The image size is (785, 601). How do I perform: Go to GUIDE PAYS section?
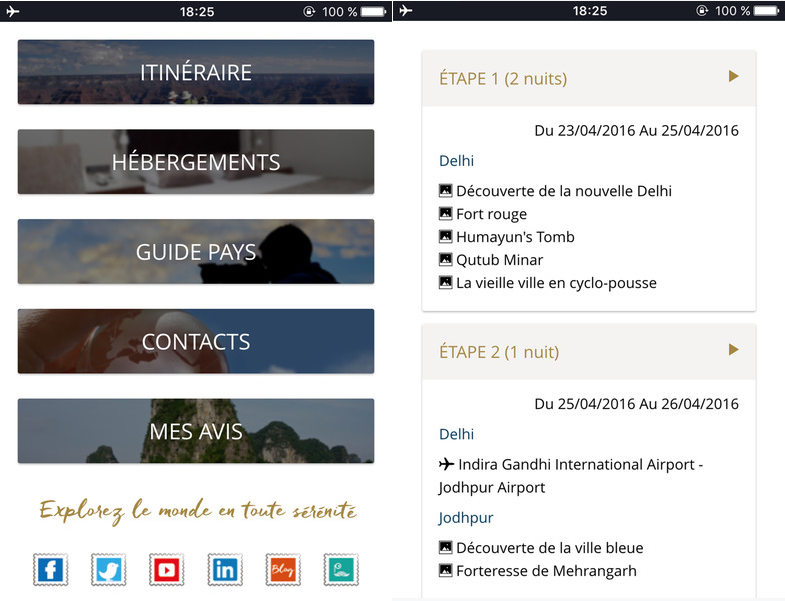tap(196, 252)
